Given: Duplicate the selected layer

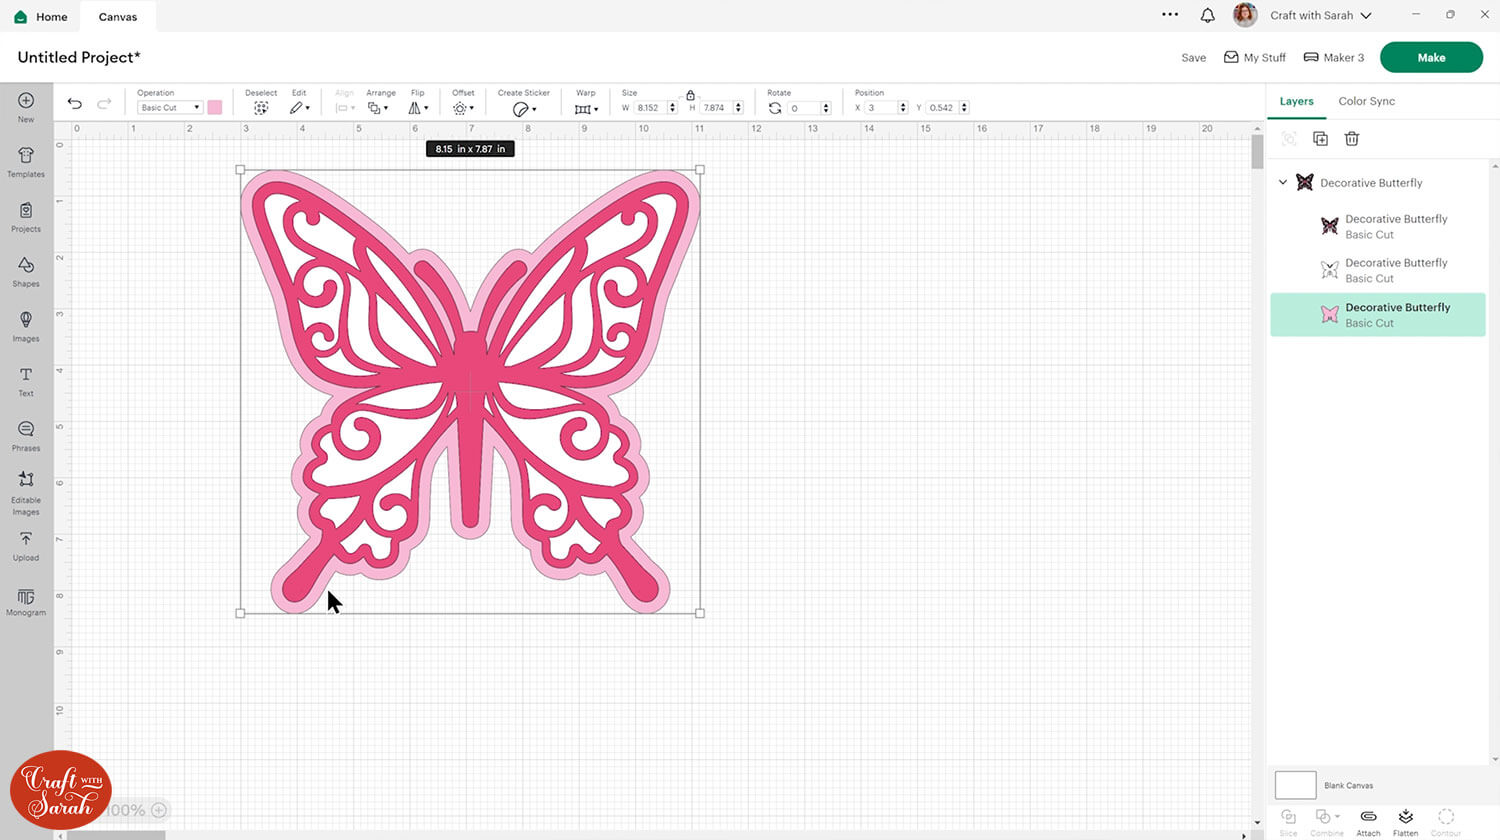Looking at the screenshot, I should 1320,139.
